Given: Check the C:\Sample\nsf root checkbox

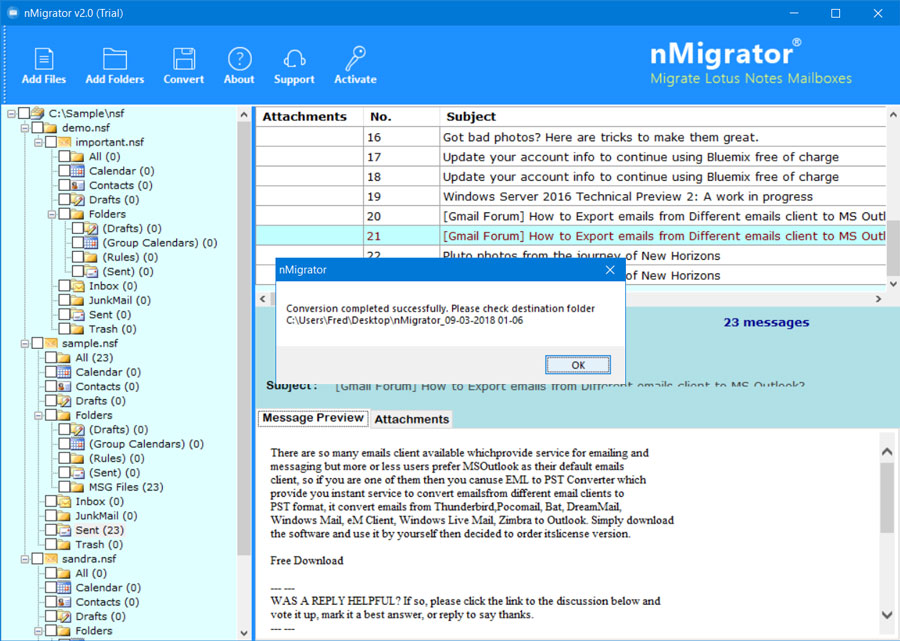Looking at the screenshot, I should pos(24,113).
